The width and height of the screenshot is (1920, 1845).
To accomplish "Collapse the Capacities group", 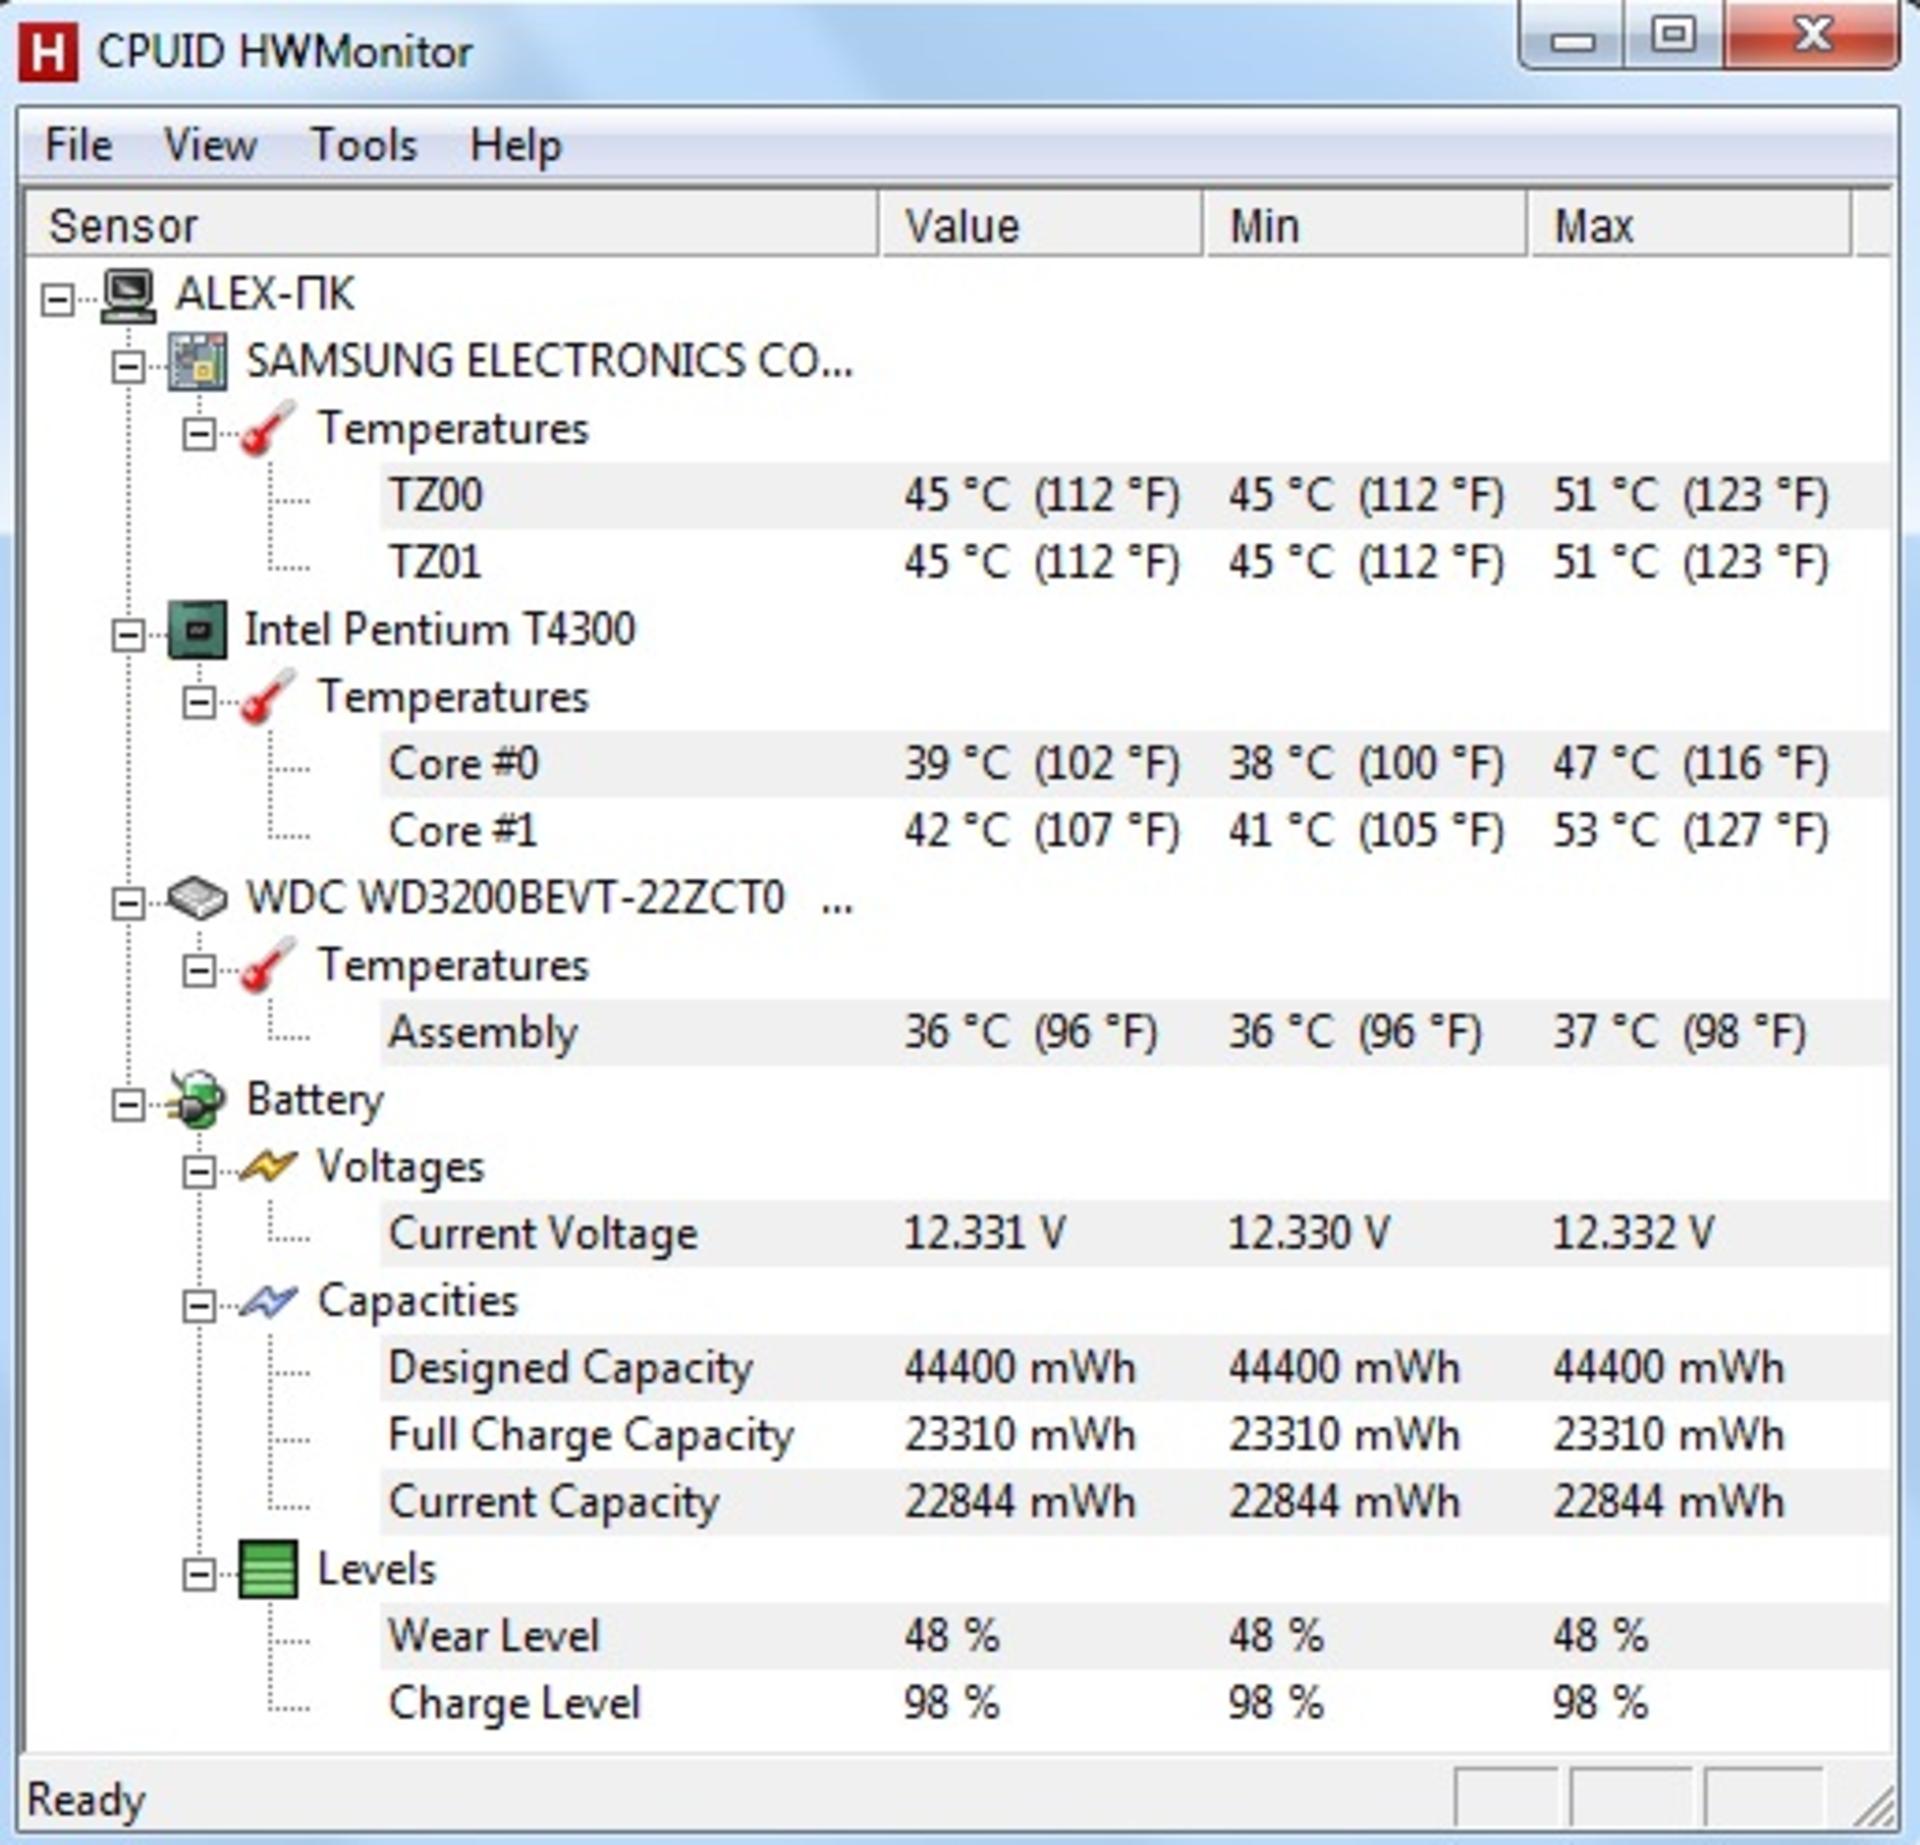I will coord(199,1306).
